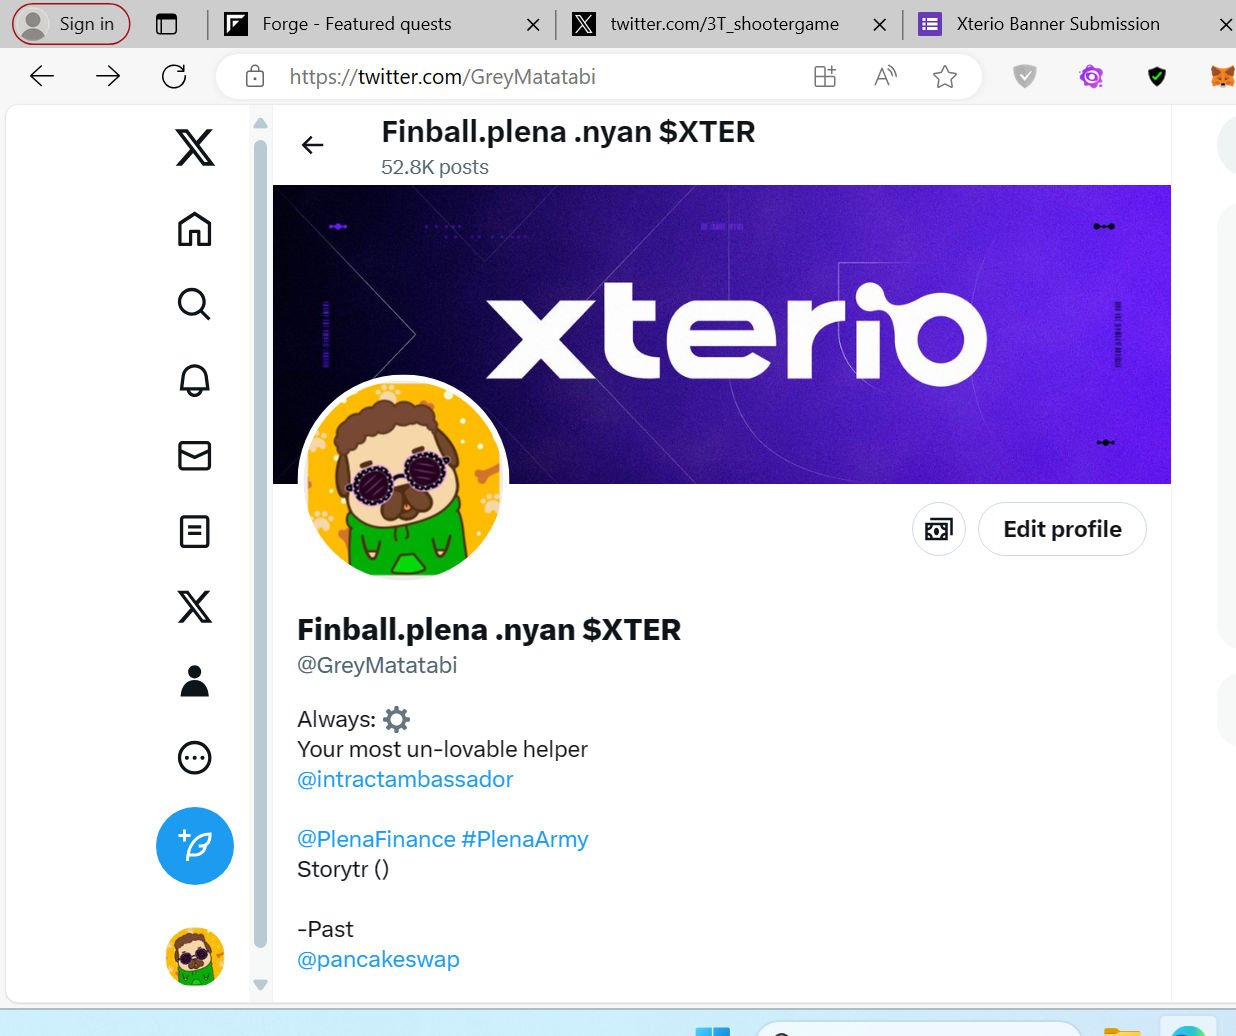
Task: Open black shield checkmark extension
Action: point(1157,76)
